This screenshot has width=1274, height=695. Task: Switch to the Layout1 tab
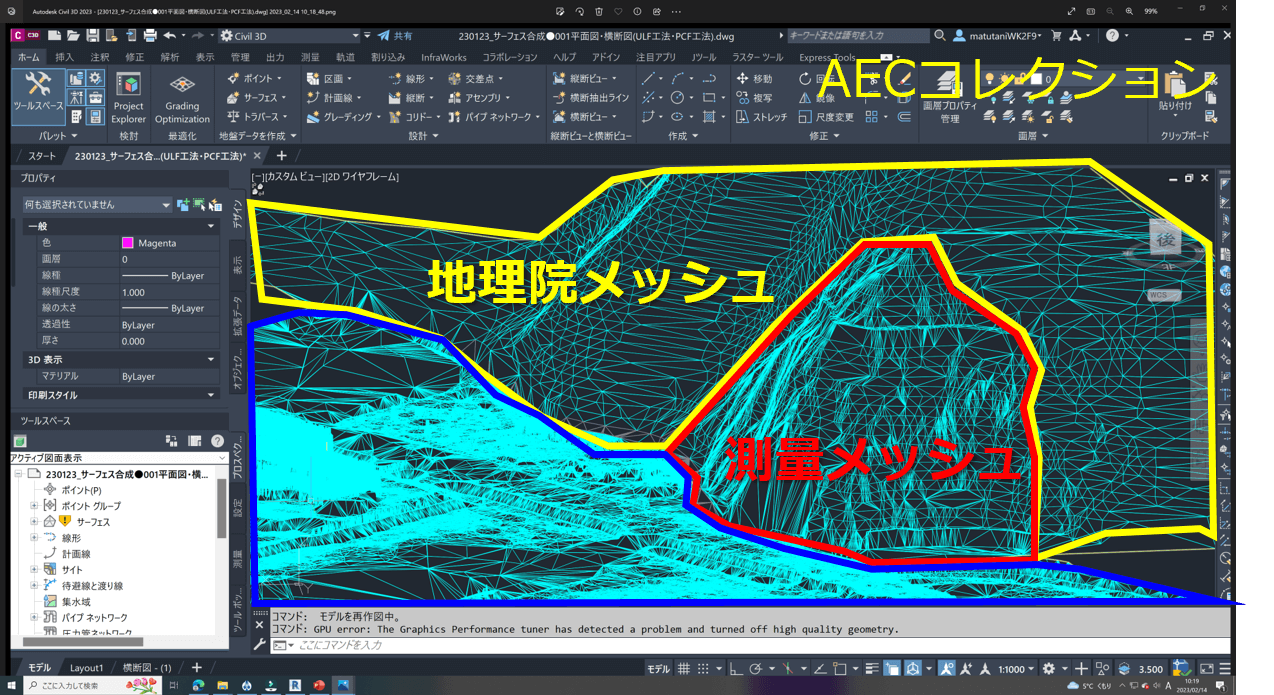point(86,668)
